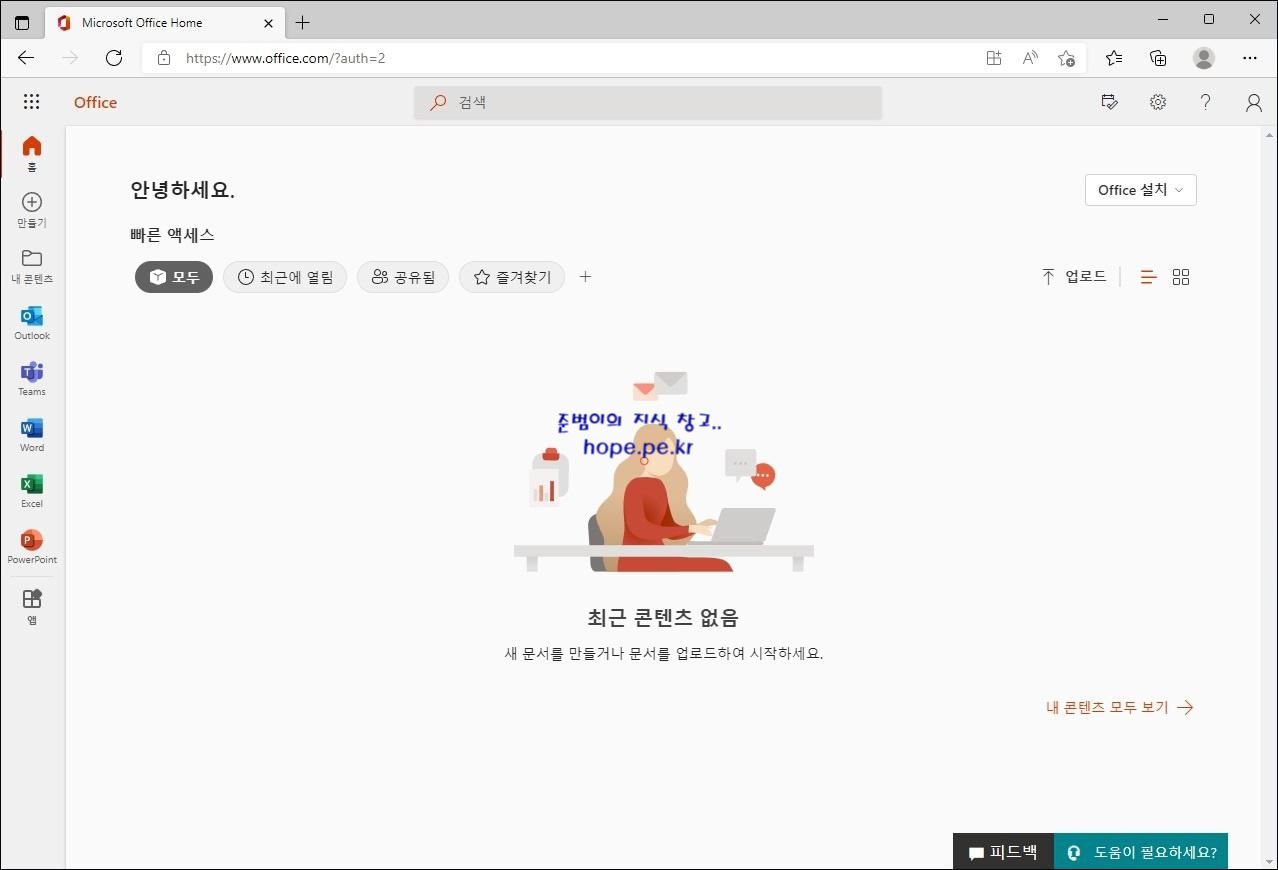
Task: Expand the Office 설치 dropdown
Action: coord(1141,190)
